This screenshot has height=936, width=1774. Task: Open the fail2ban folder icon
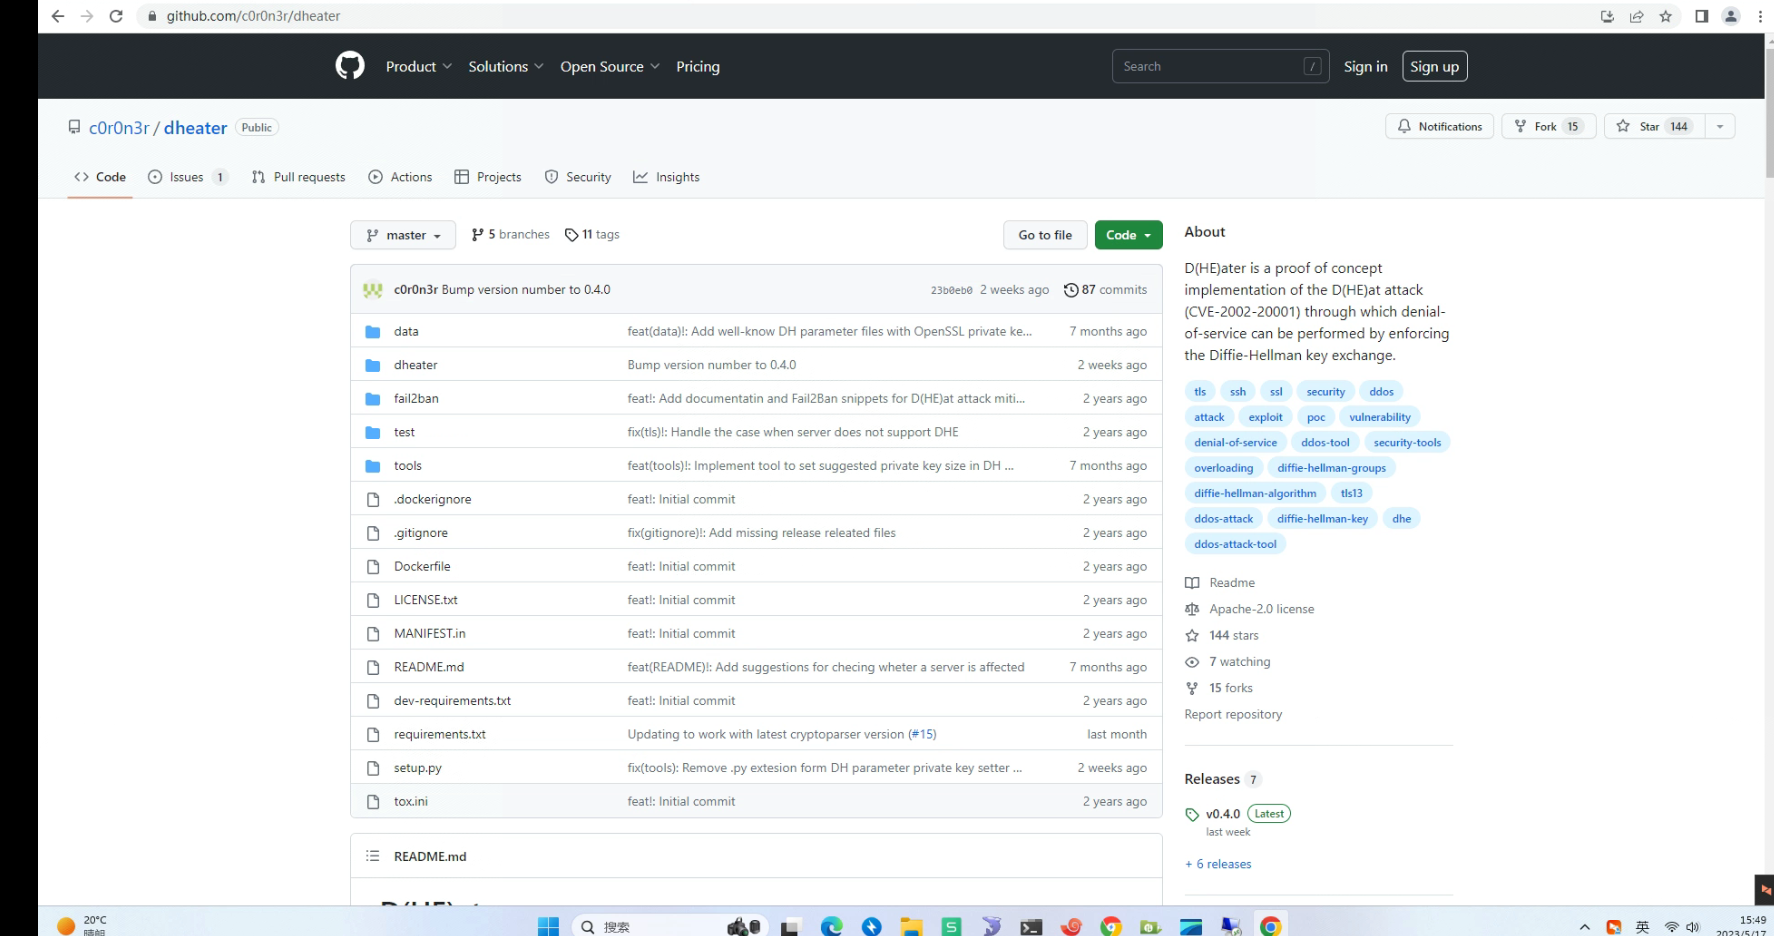click(373, 399)
